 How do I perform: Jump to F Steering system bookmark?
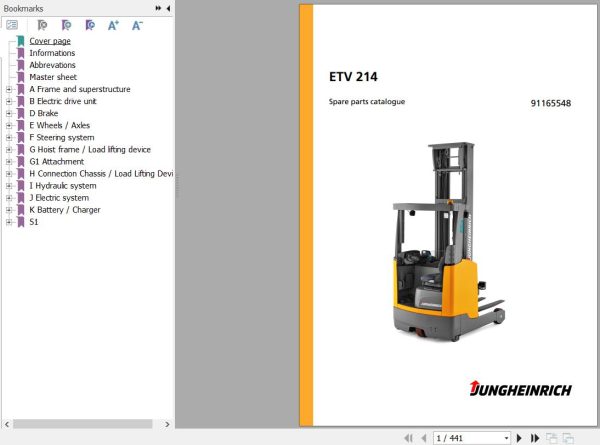tap(62, 137)
